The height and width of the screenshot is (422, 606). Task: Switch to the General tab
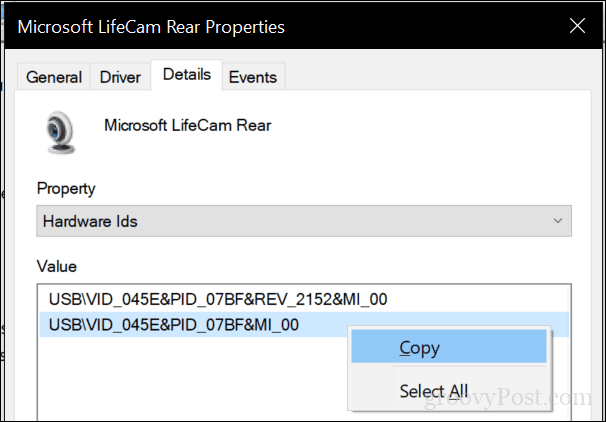pyautogui.click(x=54, y=77)
